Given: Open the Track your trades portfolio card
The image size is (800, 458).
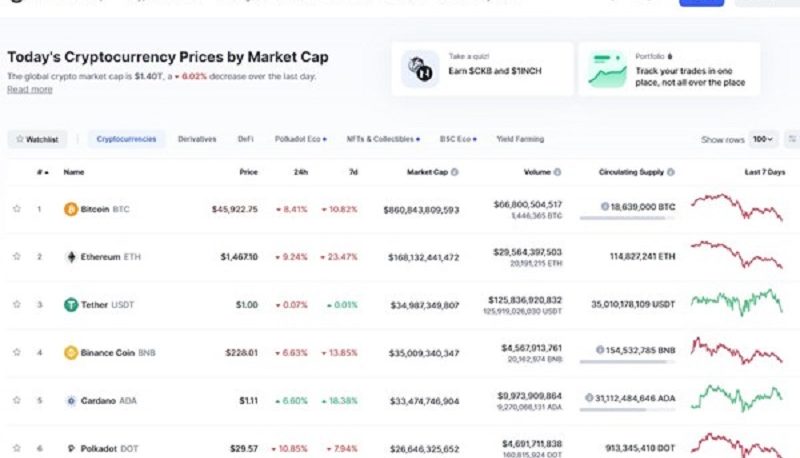Looking at the screenshot, I should tap(669, 69).
